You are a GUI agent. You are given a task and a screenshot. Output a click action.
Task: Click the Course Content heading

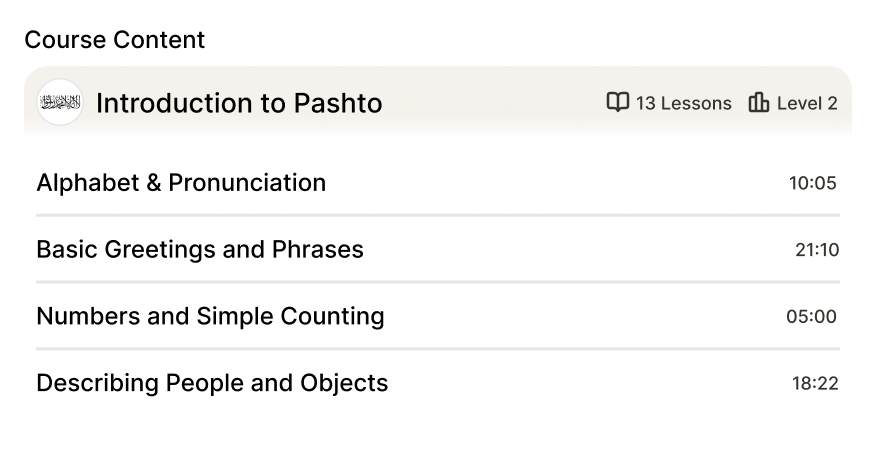click(x=114, y=40)
